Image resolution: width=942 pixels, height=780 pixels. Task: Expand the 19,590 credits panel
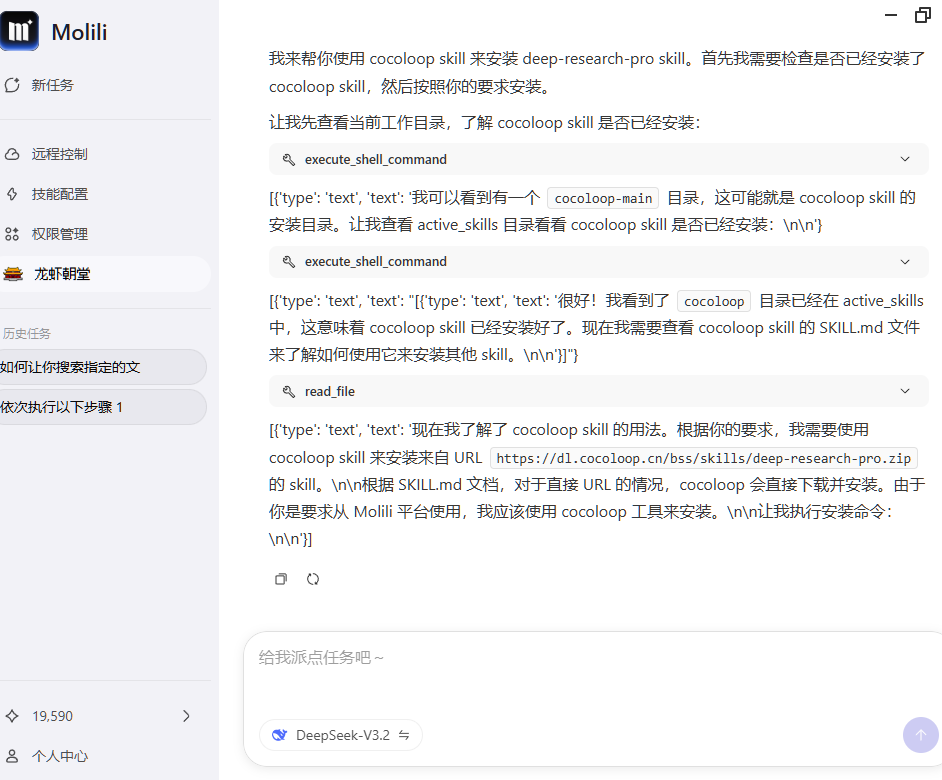(x=186, y=716)
